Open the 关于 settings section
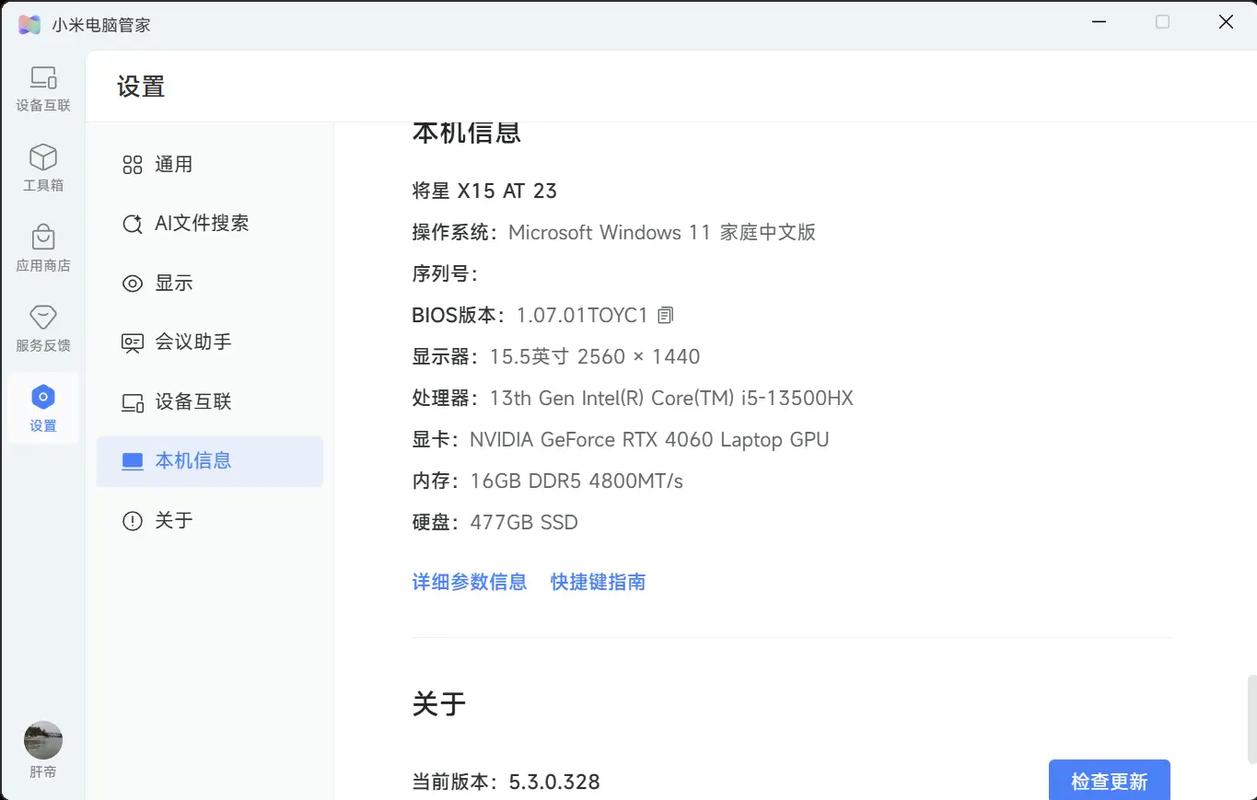This screenshot has height=800, width=1257. 173,518
